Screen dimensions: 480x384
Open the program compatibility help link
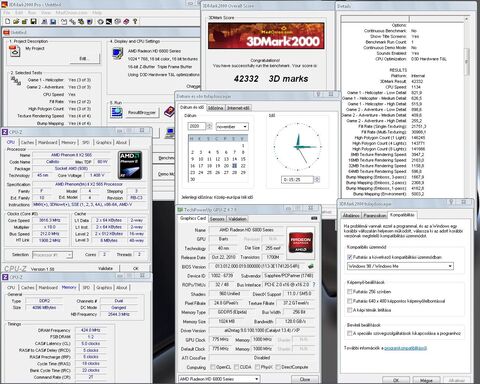click(405, 348)
